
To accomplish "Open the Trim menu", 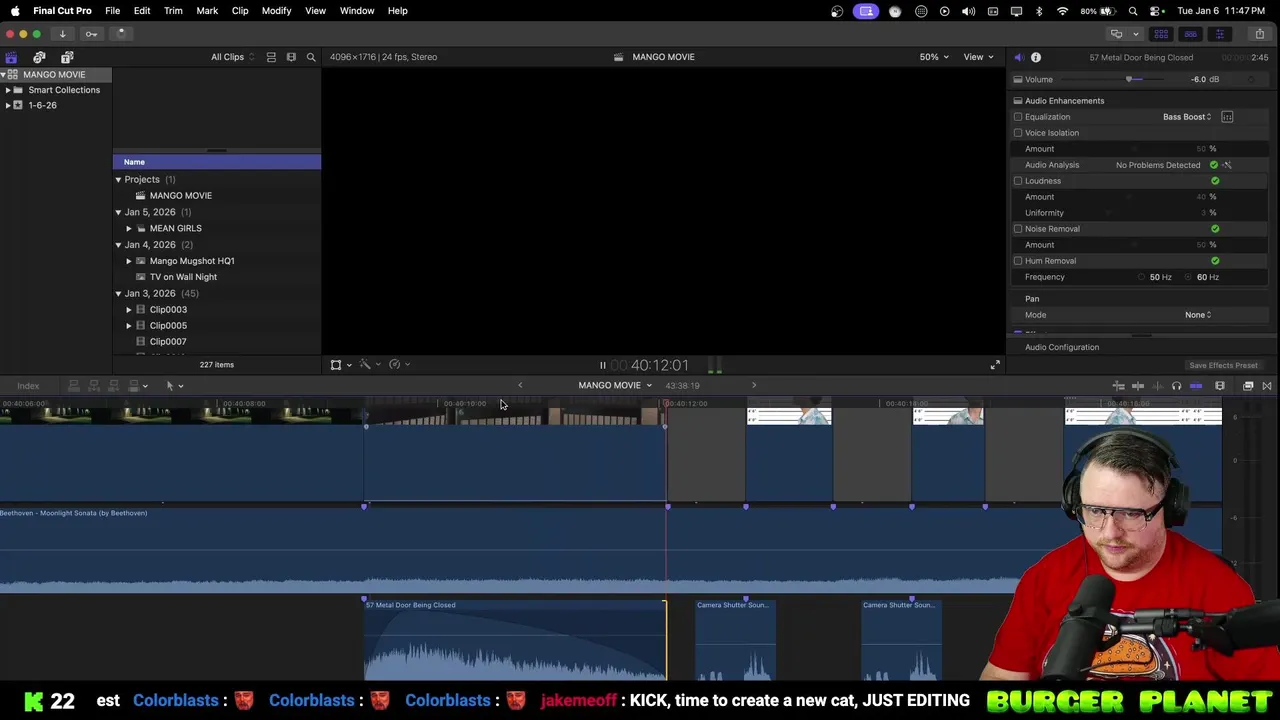I will 173,11.
